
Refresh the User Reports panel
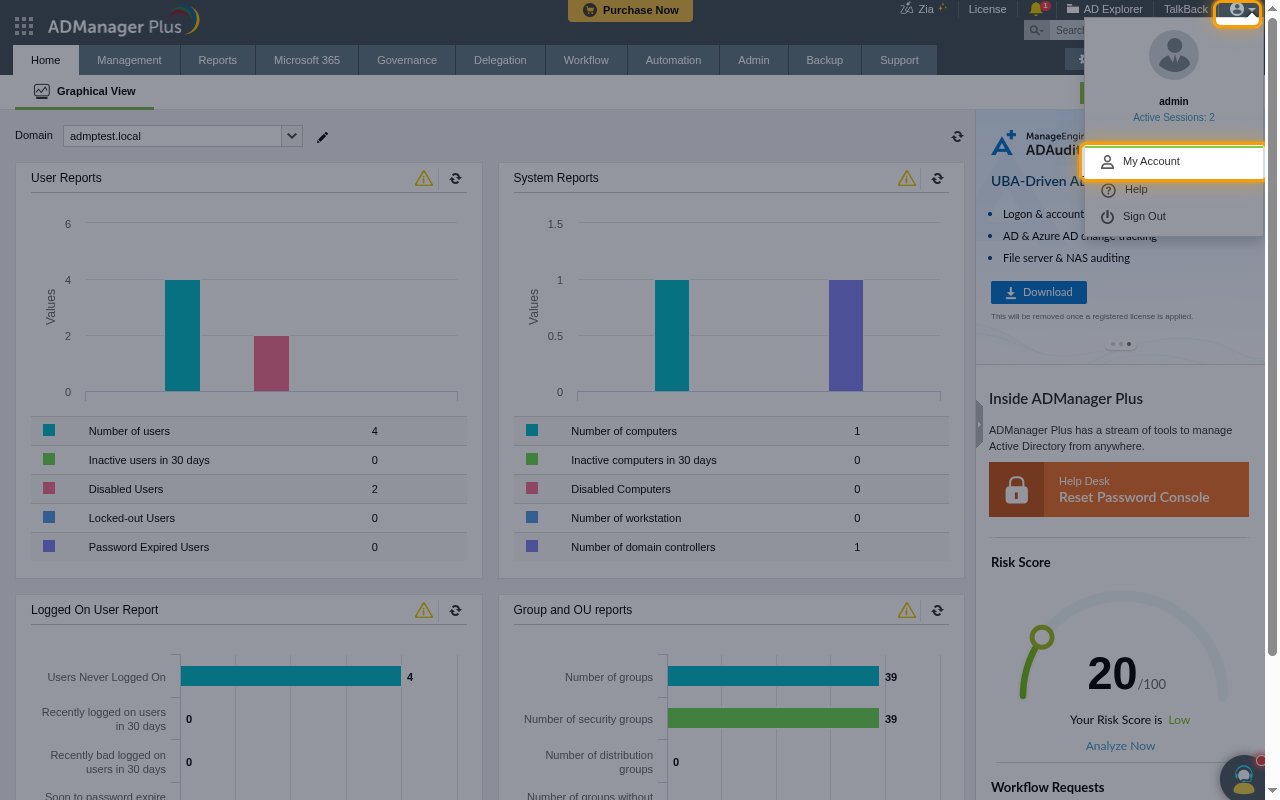pos(456,178)
